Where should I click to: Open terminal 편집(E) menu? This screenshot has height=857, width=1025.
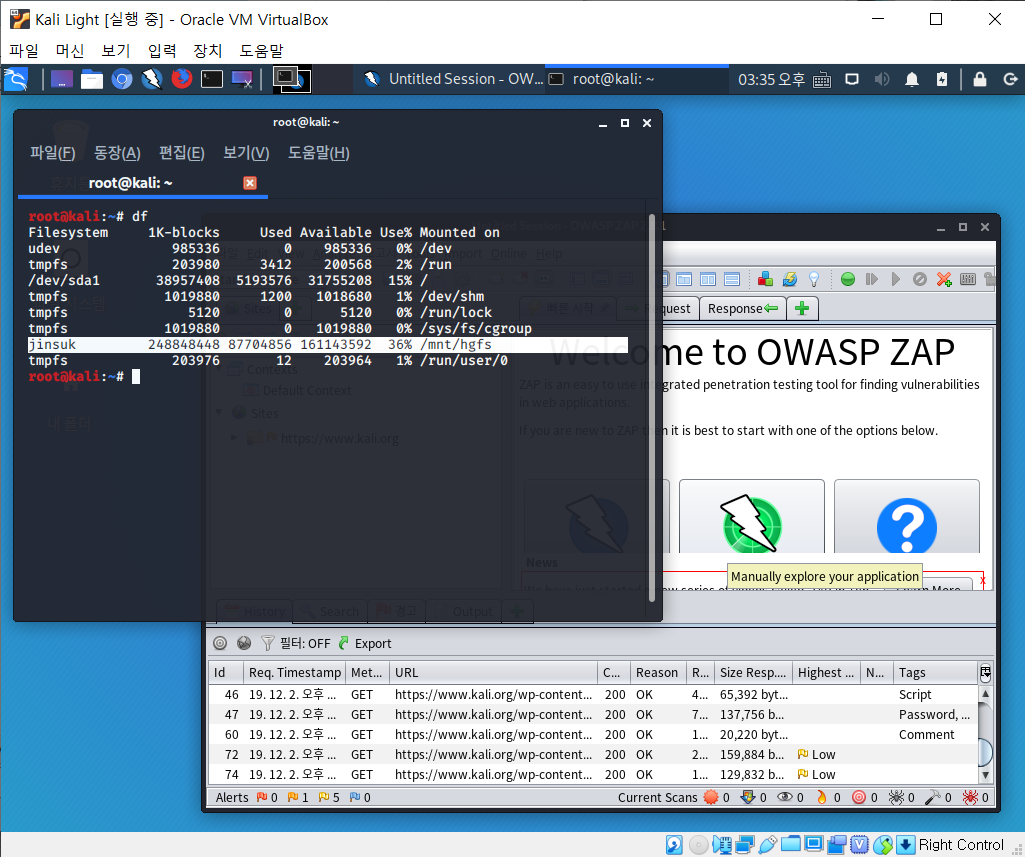click(x=182, y=153)
